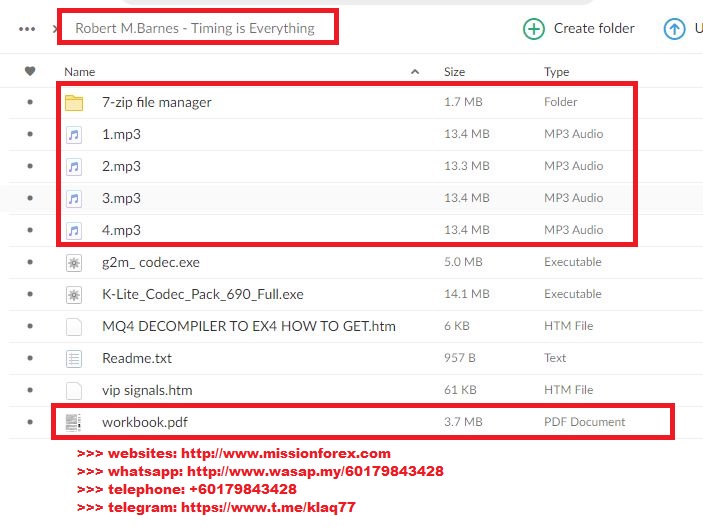Image resolution: width=703 pixels, height=529 pixels.
Task: Open the 7-zip file manager folder
Action: click(156, 103)
